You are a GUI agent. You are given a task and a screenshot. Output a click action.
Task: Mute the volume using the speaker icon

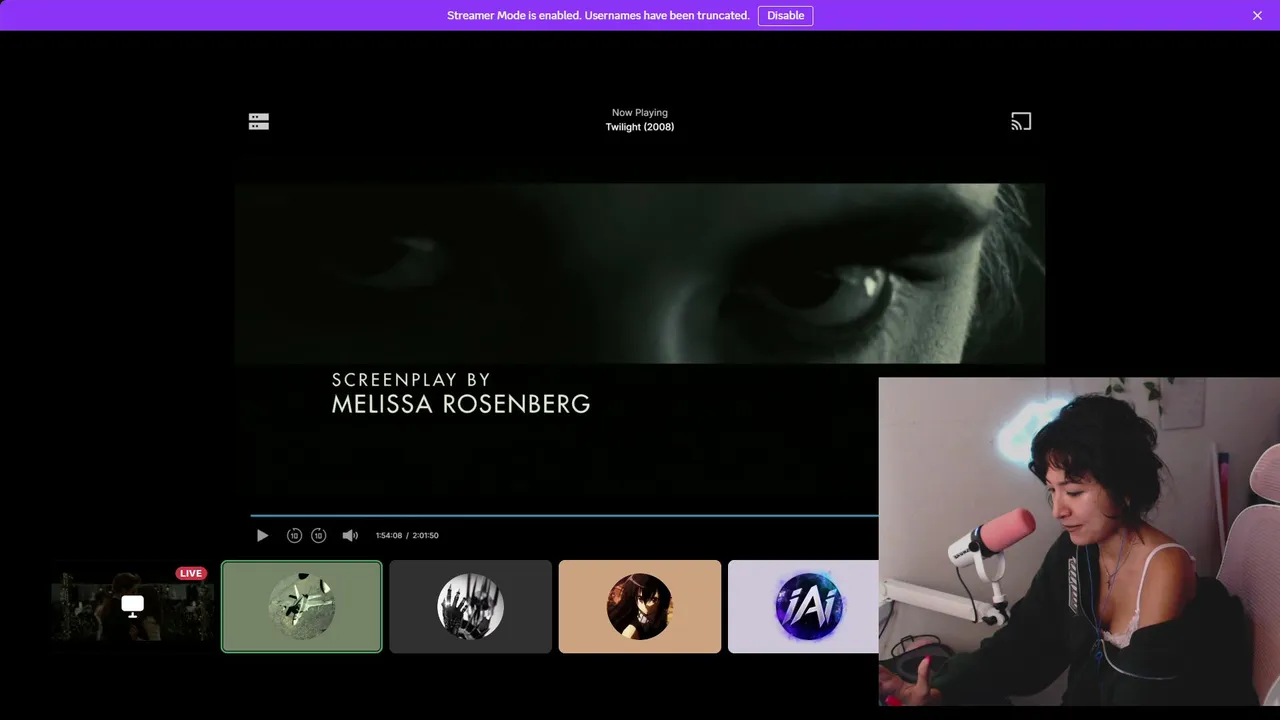coord(350,535)
